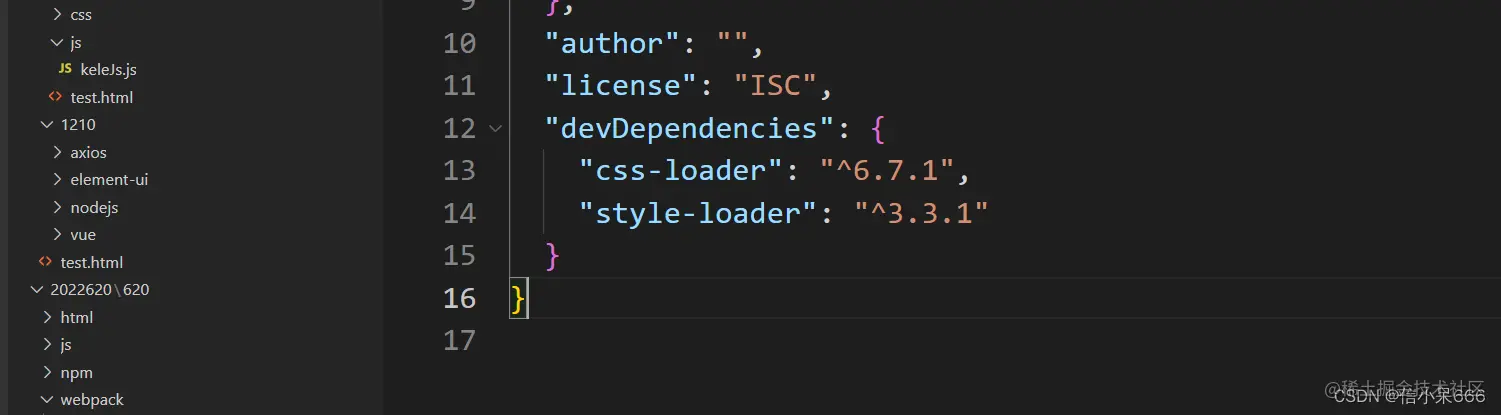This screenshot has width=1501, height=415.
Task: Open test.html under the js folder
Action: [x=101, y=97]
